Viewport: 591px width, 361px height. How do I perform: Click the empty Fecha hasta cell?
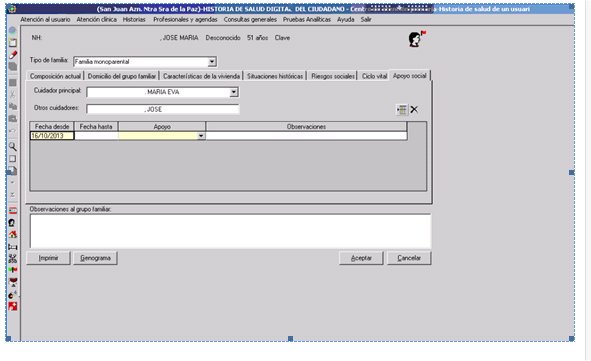pyautogui.click(x=96, y=136)
